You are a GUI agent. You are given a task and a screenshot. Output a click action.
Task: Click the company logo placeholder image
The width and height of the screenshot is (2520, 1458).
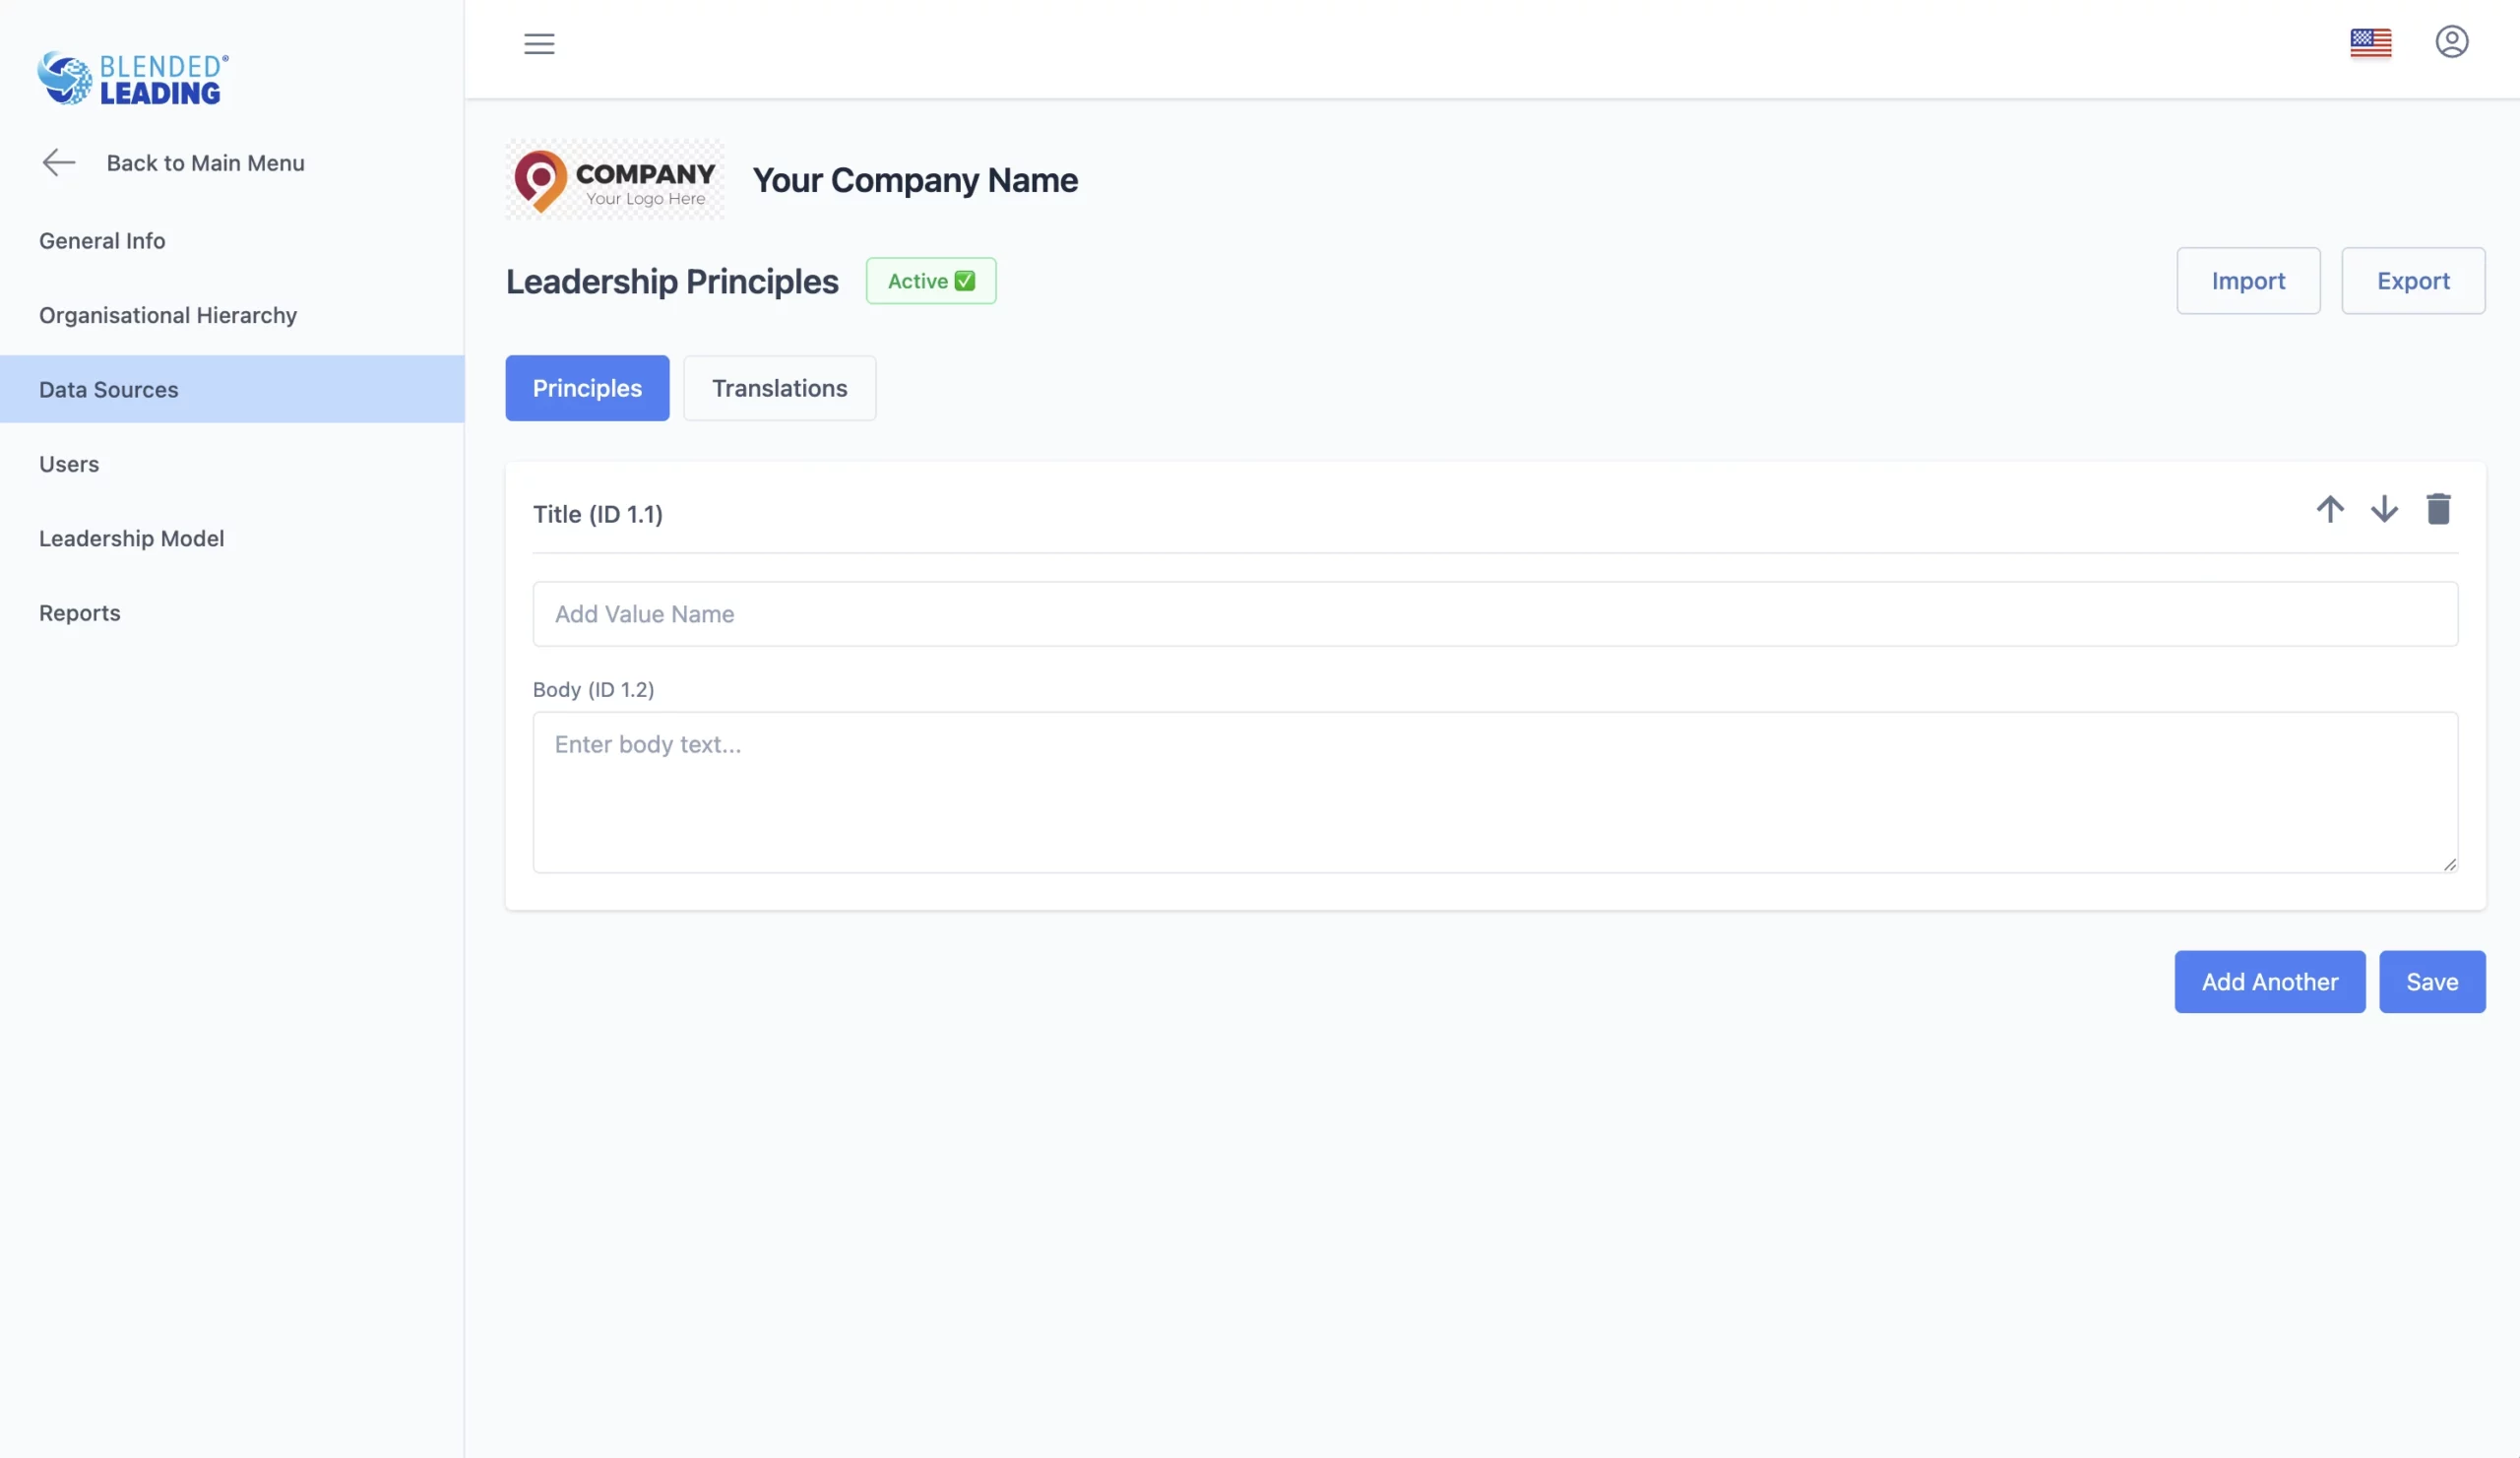614,180
